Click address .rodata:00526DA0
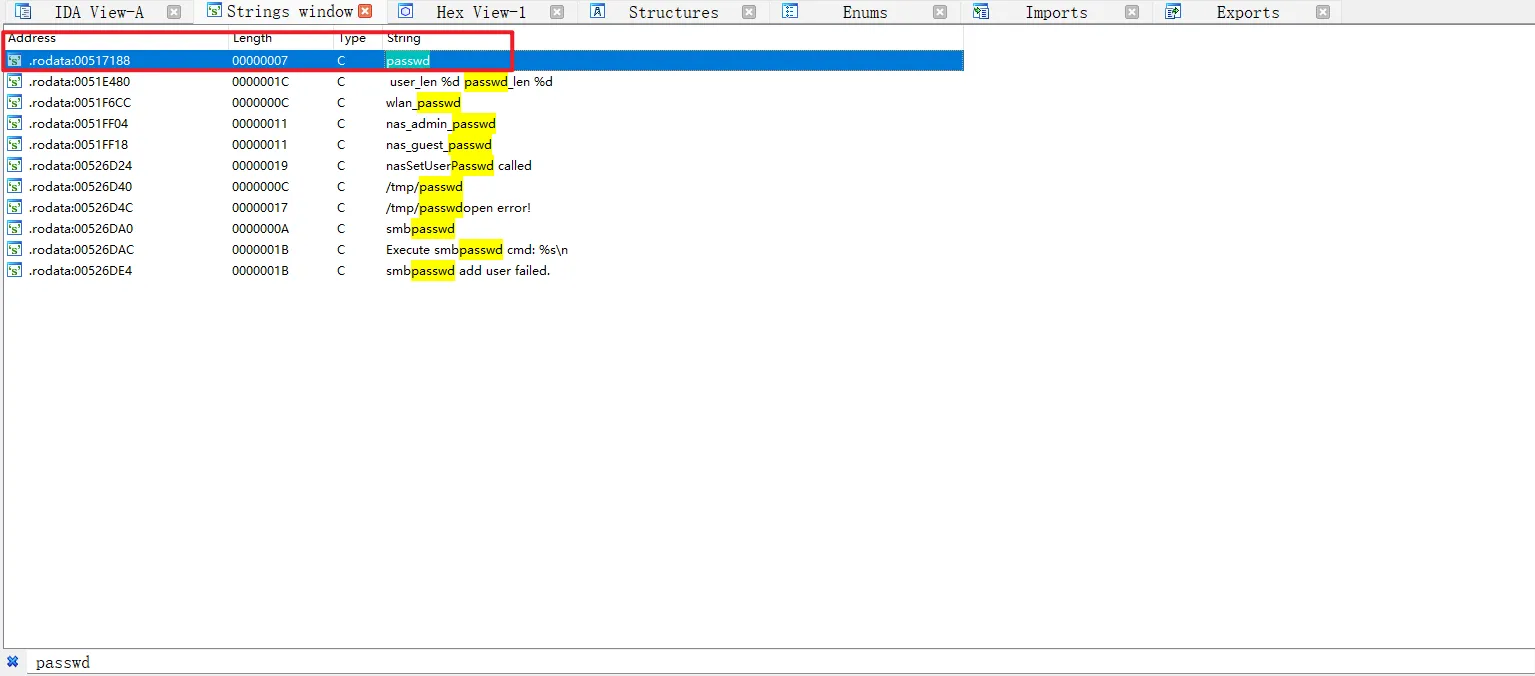The width and height of the screenshot is (1535, 676). (80, 229)
